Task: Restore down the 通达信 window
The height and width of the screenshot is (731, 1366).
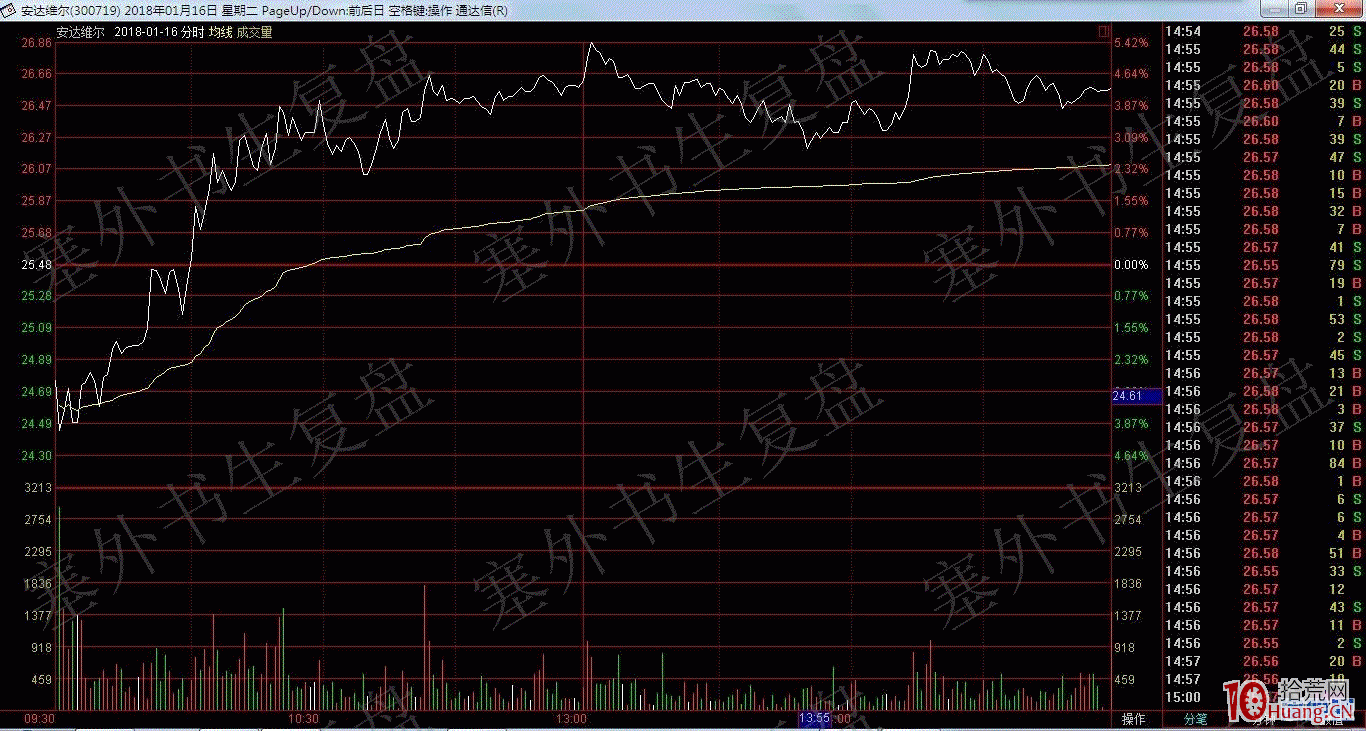Action: pos(1302,9)
